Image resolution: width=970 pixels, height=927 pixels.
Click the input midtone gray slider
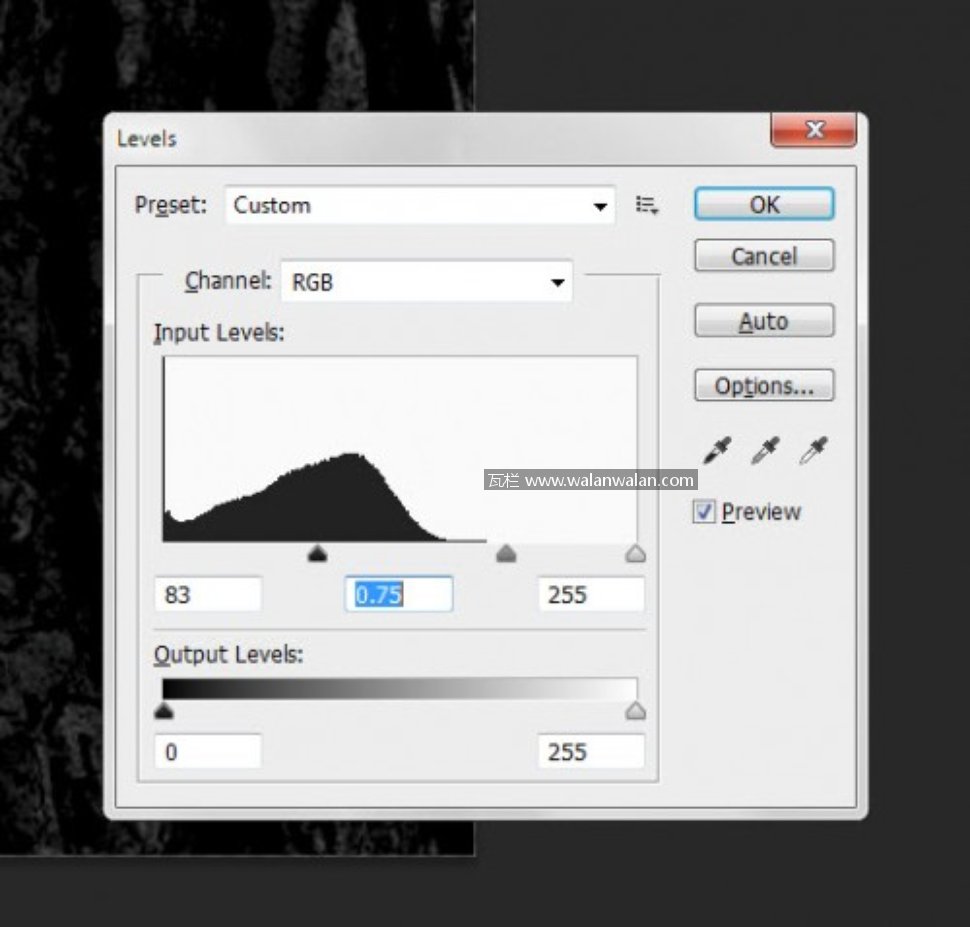point(507,554)
